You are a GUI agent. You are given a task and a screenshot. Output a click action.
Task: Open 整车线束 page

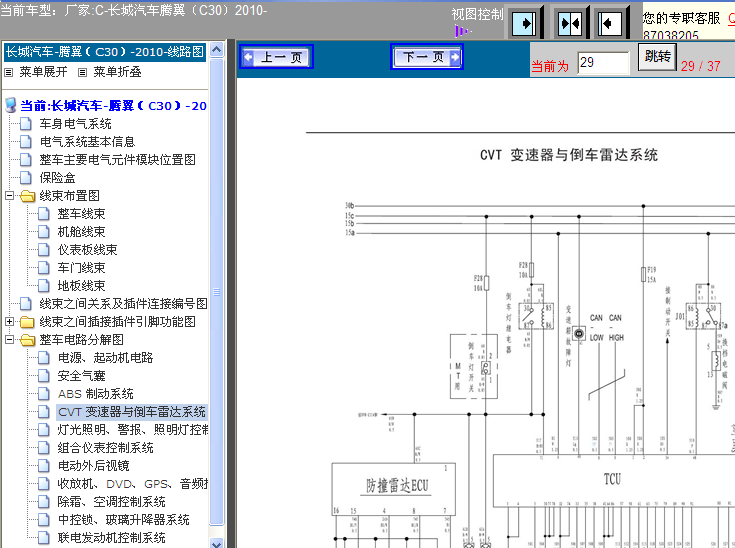(81, 214)
